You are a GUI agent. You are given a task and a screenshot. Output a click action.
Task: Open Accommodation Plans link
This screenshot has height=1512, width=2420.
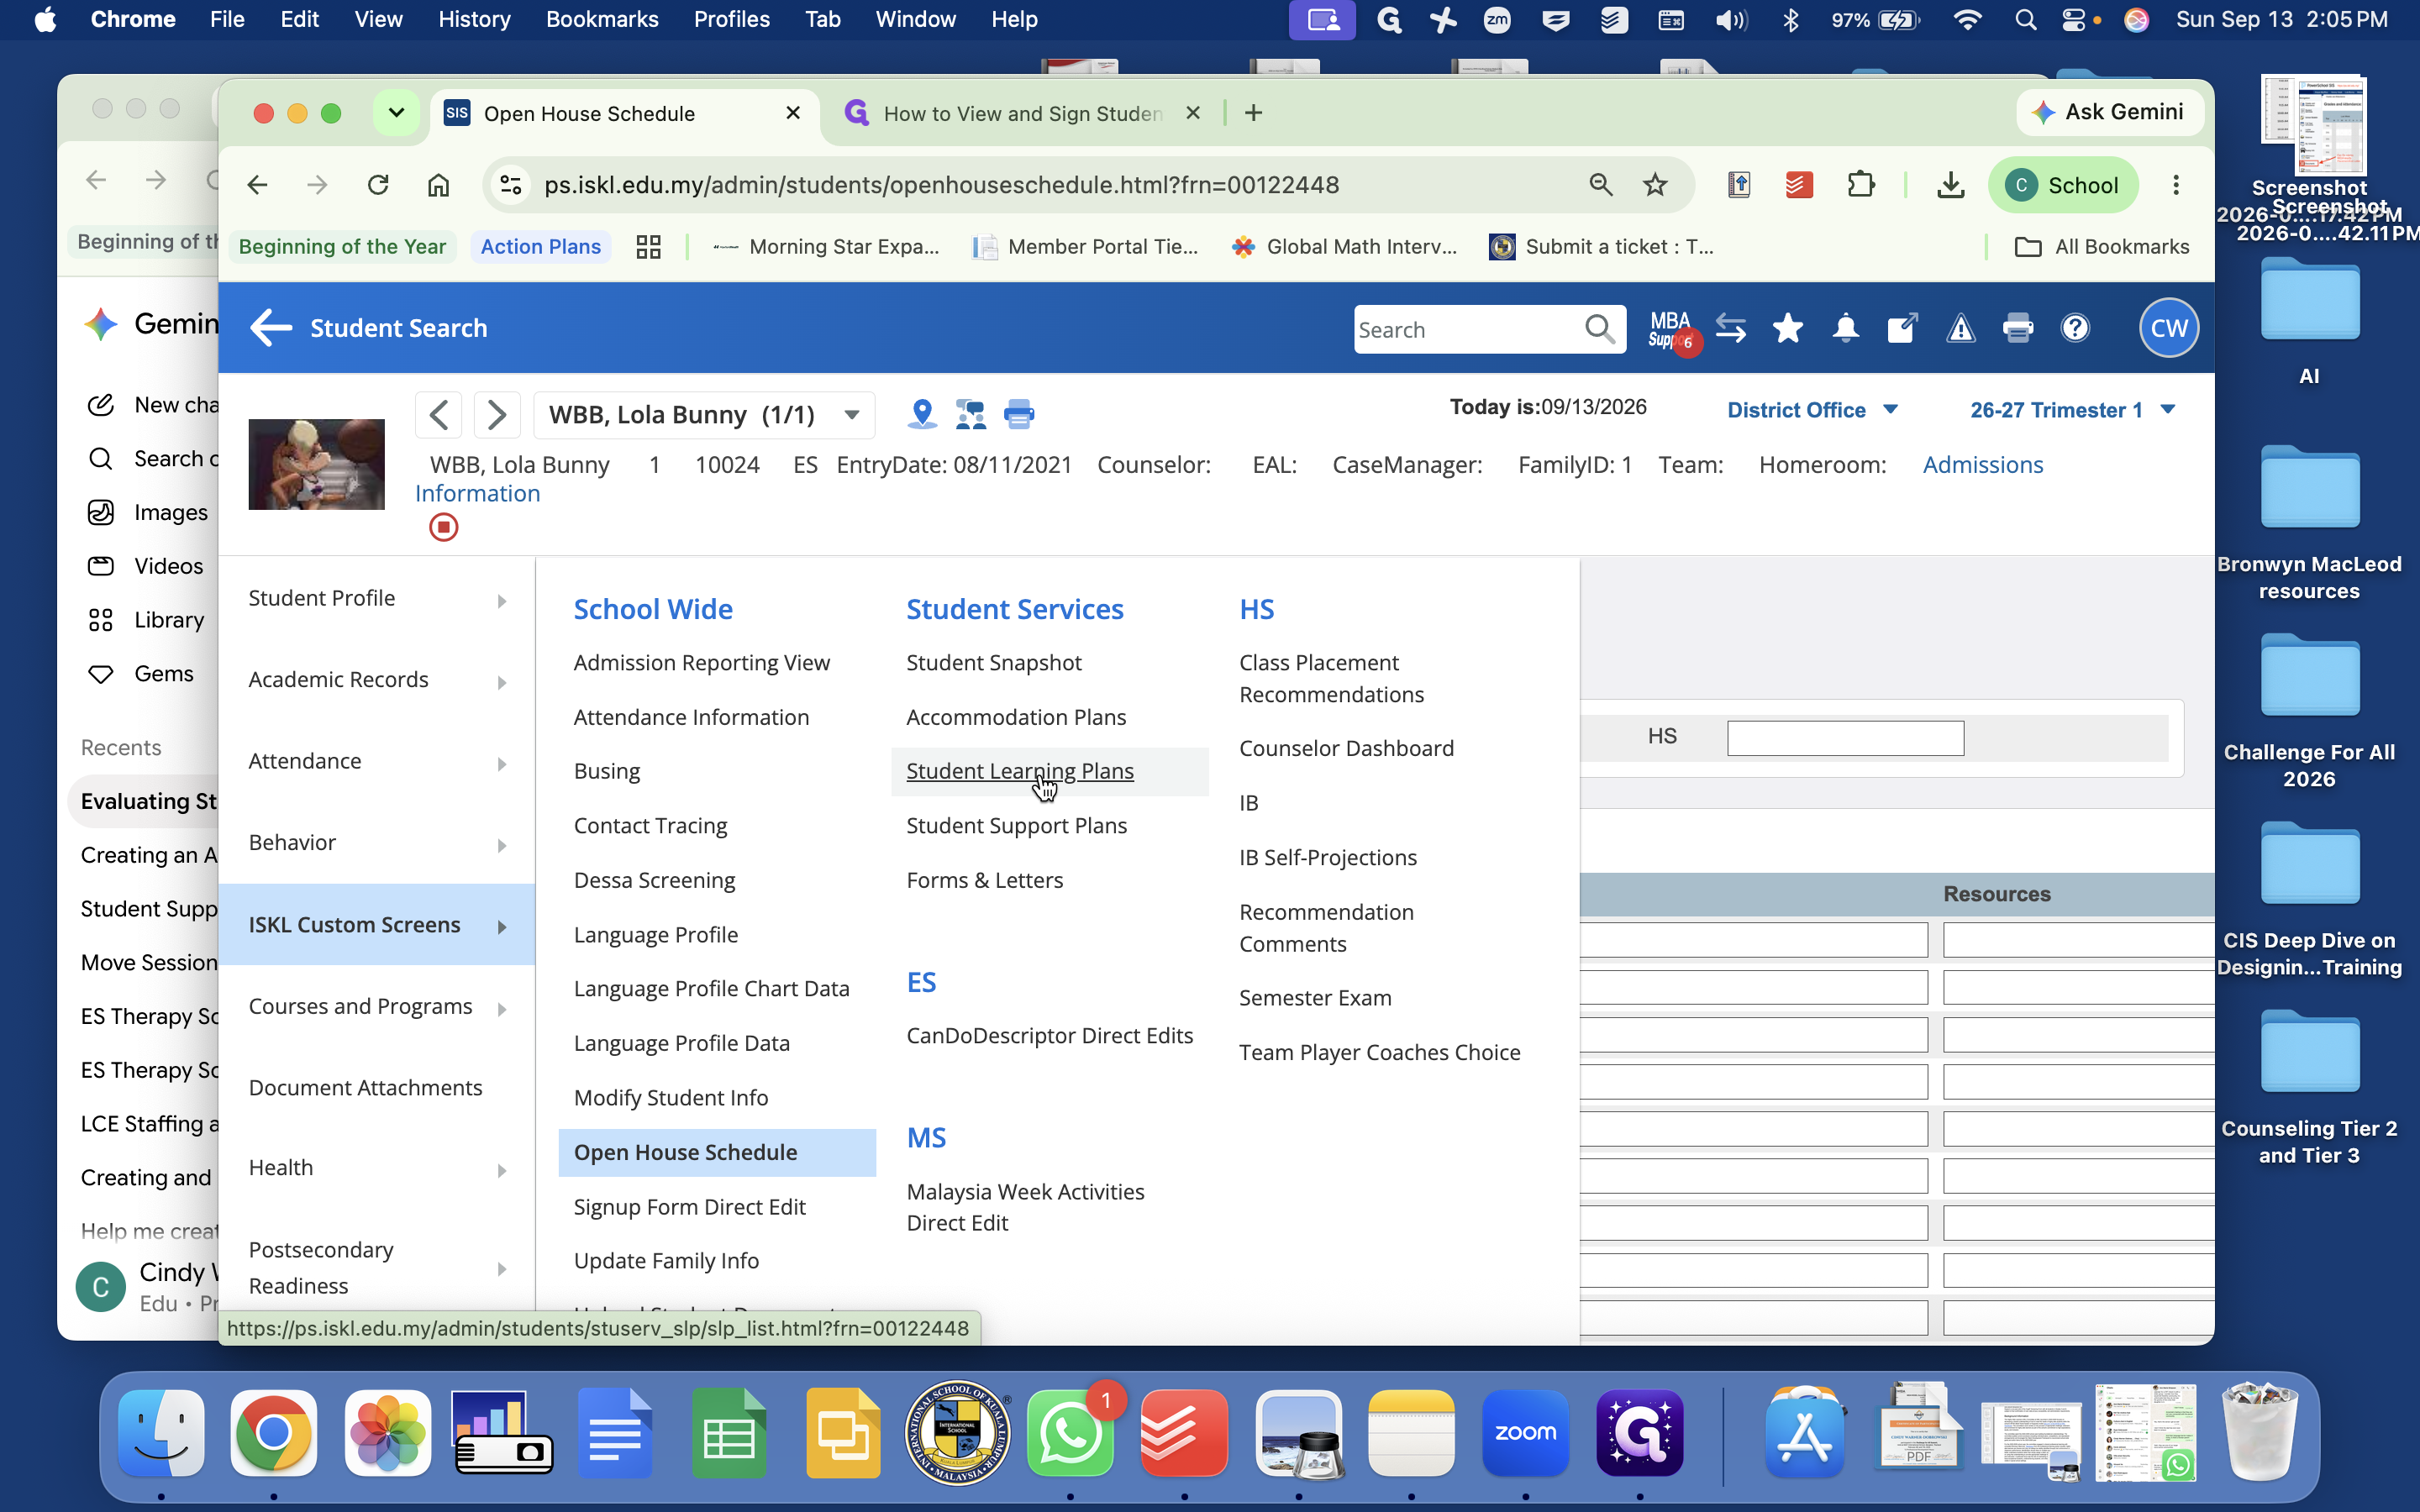tap(1015, 717)
